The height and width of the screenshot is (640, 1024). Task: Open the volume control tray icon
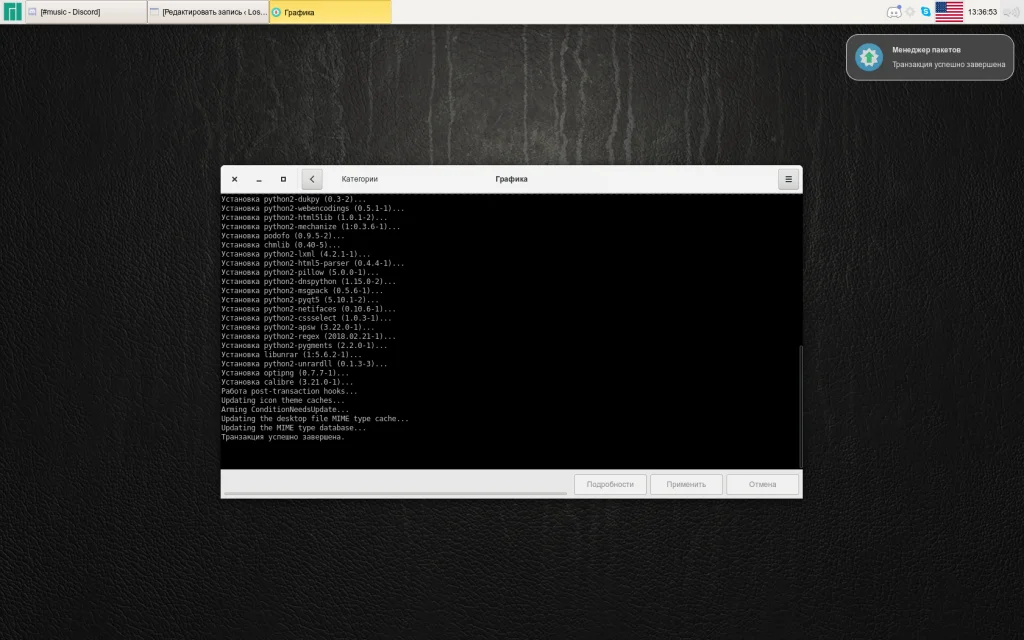click(x=1010, y=12)
